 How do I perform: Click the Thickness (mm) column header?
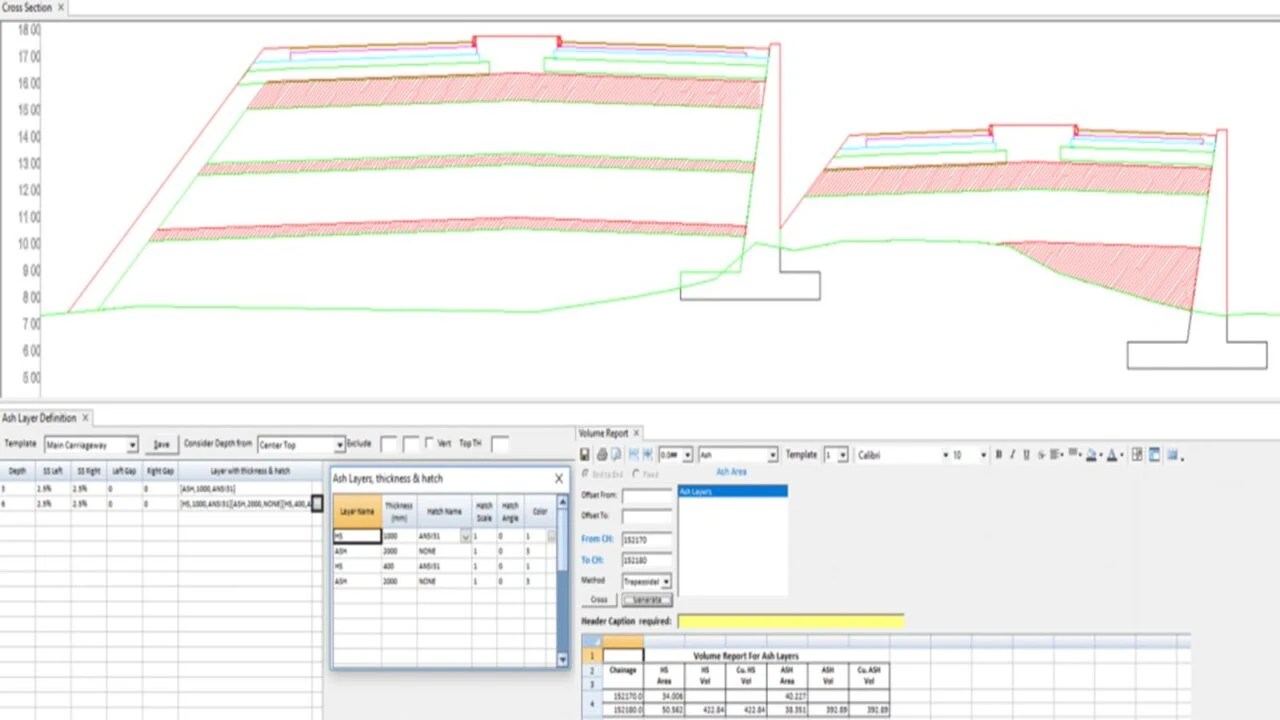399,511
